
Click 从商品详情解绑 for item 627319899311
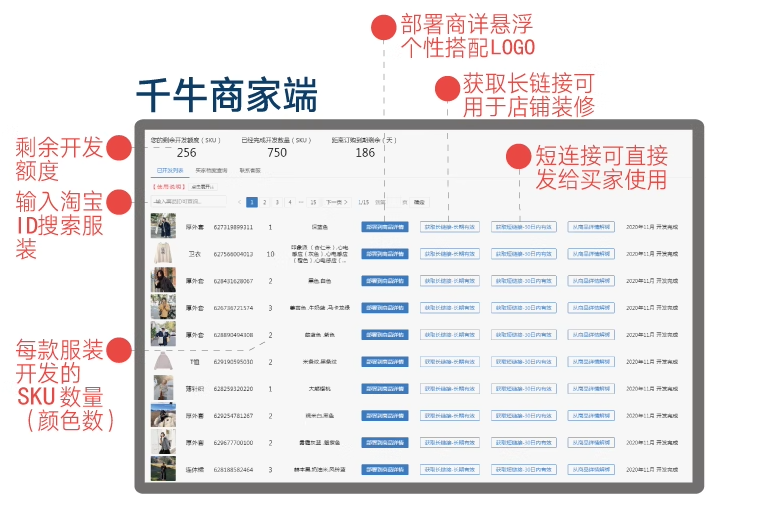click(x=591, y=227)
